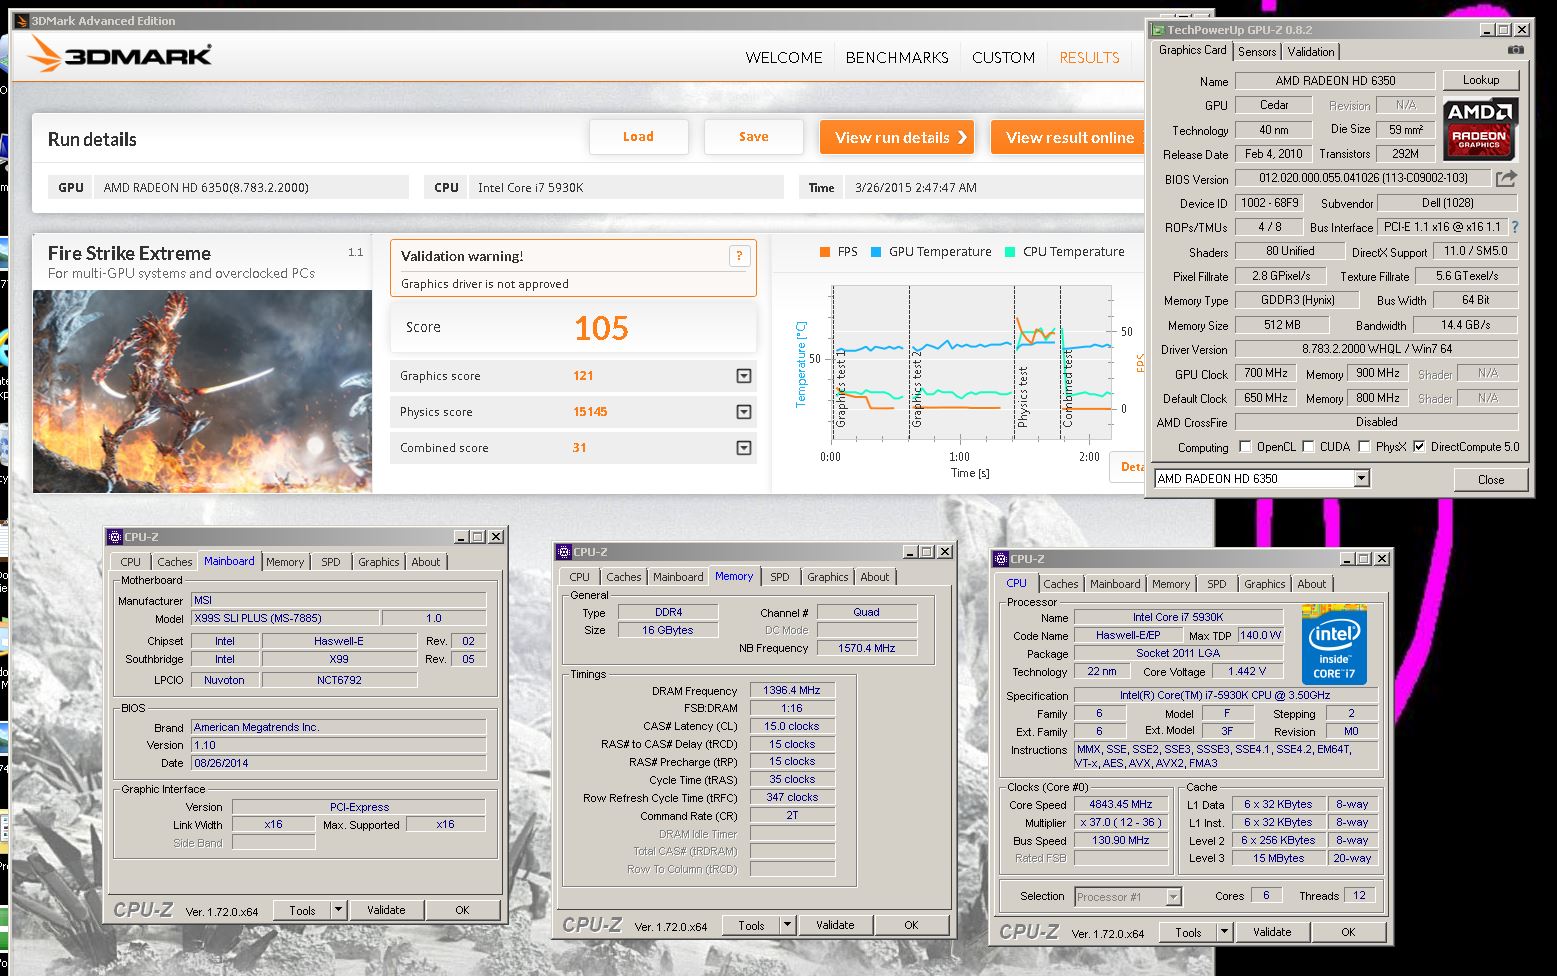Open About tab in CPU-Z processor window
Image resolution: width=1557 pixels, height=976 pixels.
[1312, 584]
